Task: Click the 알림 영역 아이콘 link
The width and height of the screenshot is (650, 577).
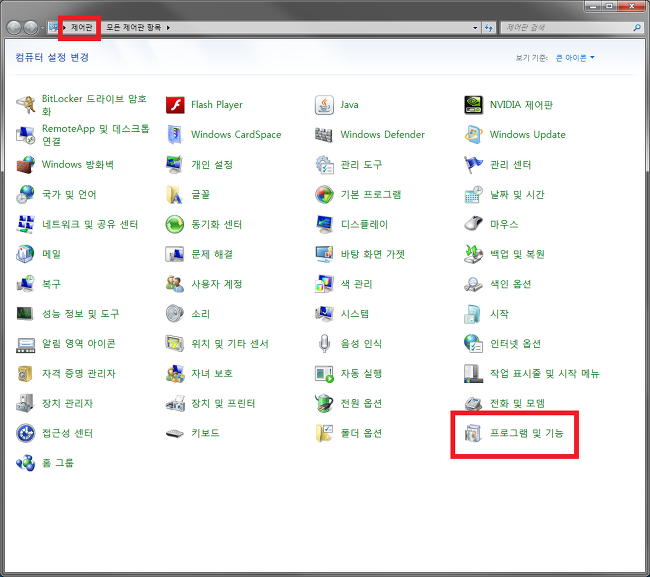Action: (x=79, y=344)
